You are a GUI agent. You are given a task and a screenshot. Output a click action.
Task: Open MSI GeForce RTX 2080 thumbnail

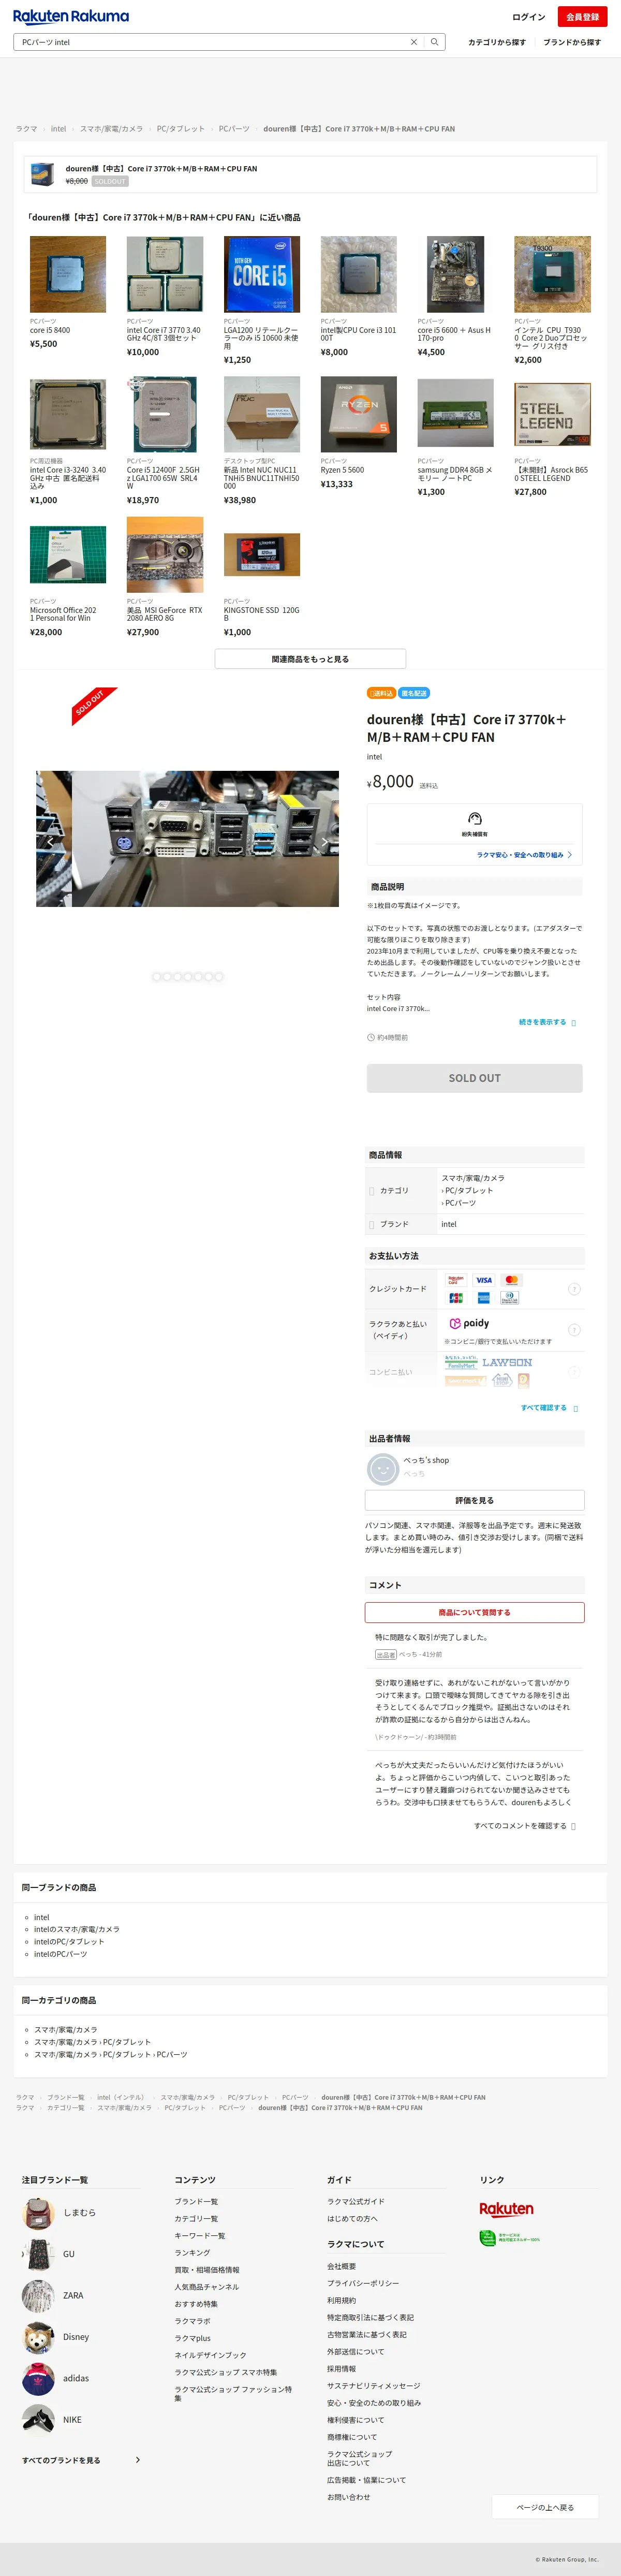[x=165, y=555]
